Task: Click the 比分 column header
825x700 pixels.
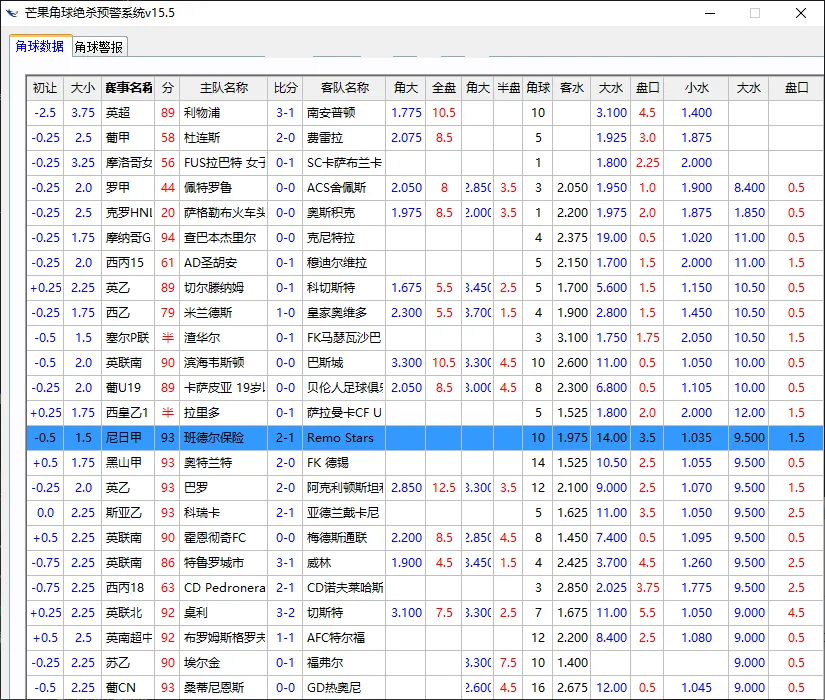Action: click(285, 87)
